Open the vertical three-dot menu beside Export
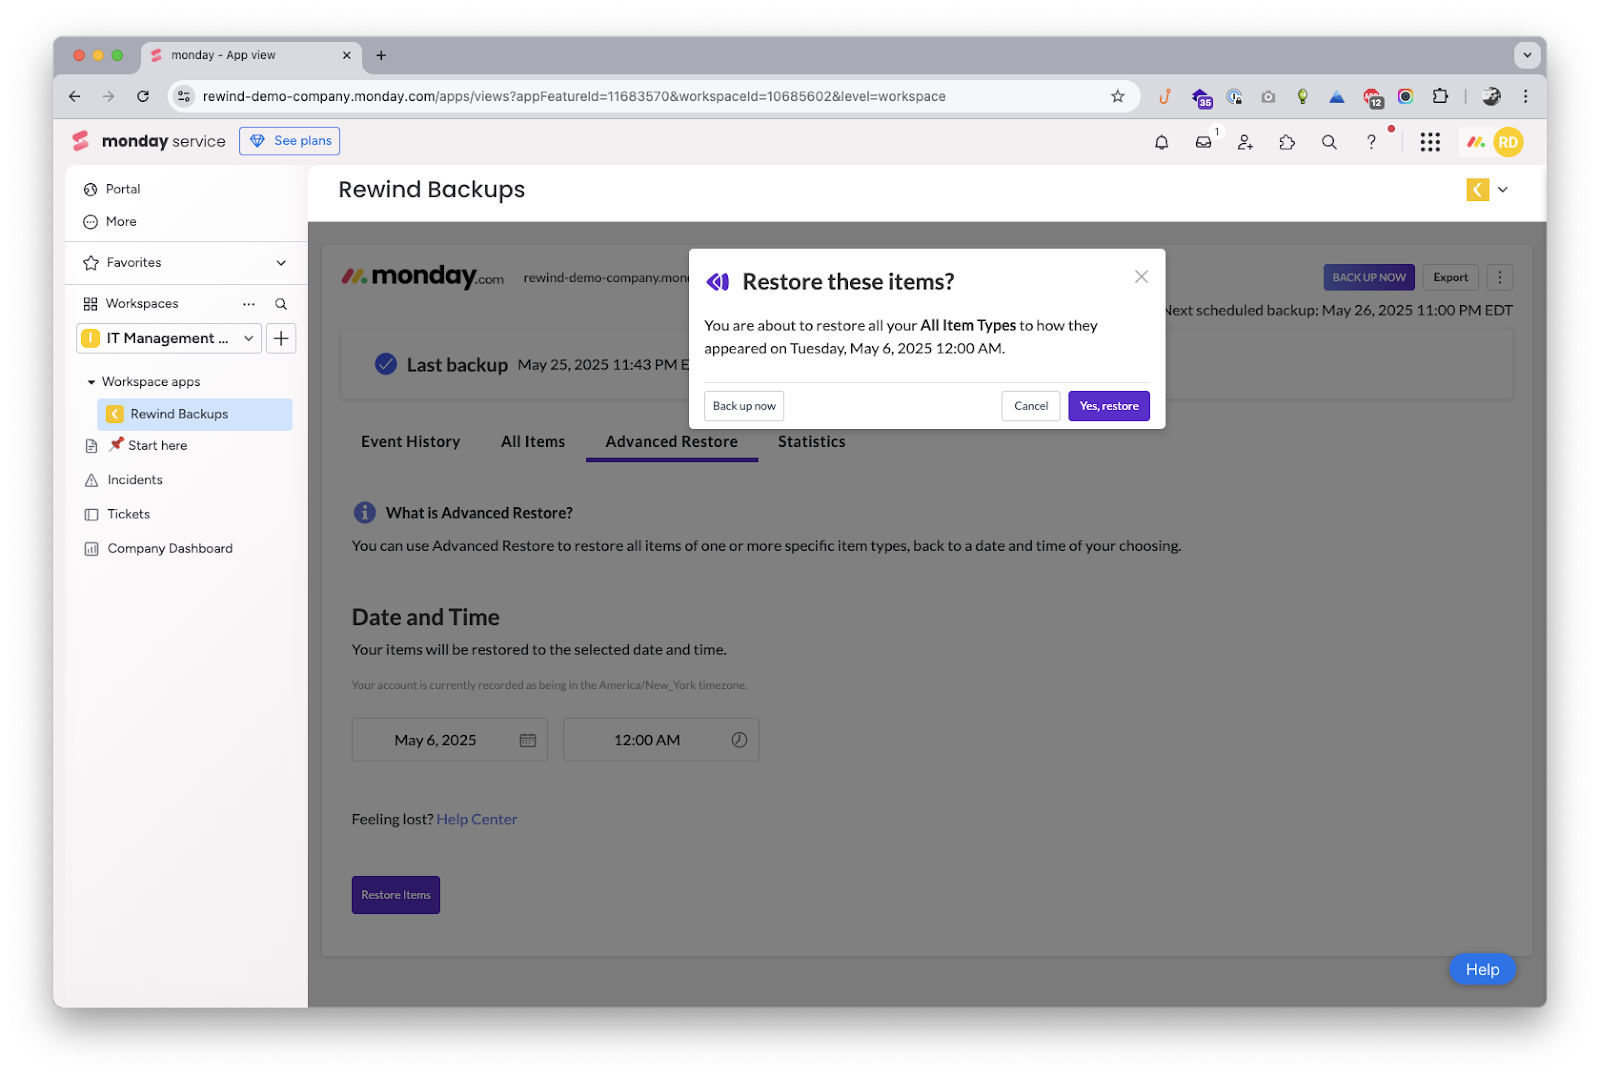Screen dimensions: 1600x1078 tap(1499, 277)
